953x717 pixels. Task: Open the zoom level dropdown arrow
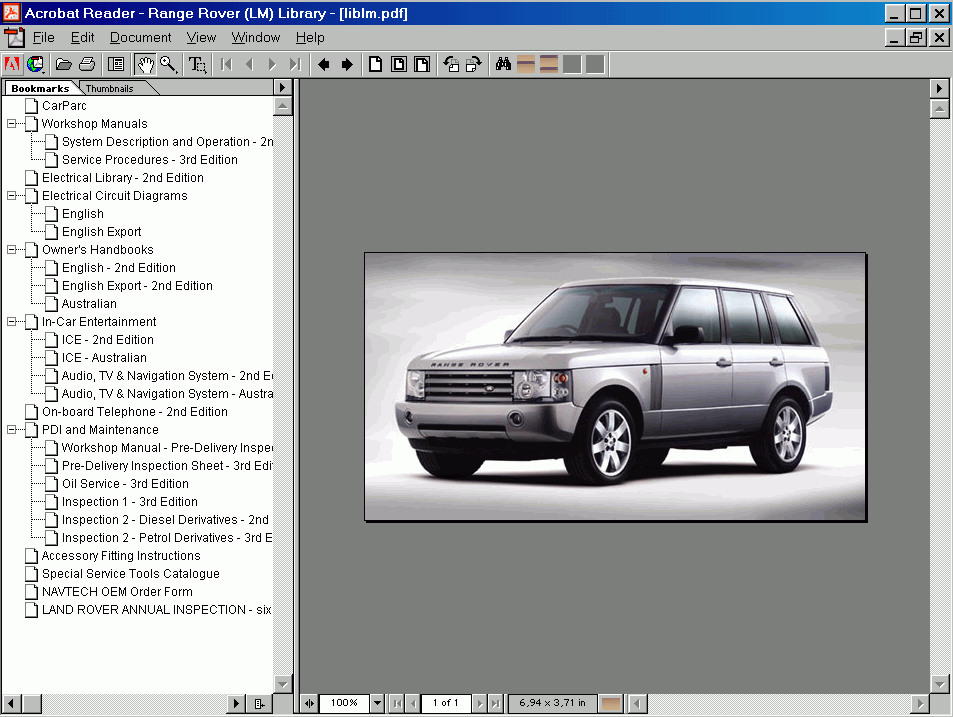[377, 704]
